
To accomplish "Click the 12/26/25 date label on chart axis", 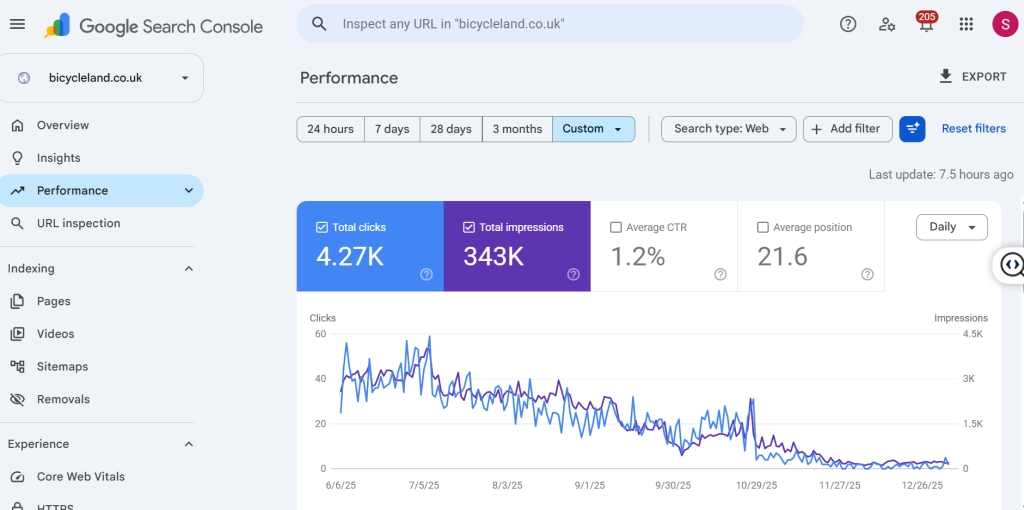I will pos(922,485).
